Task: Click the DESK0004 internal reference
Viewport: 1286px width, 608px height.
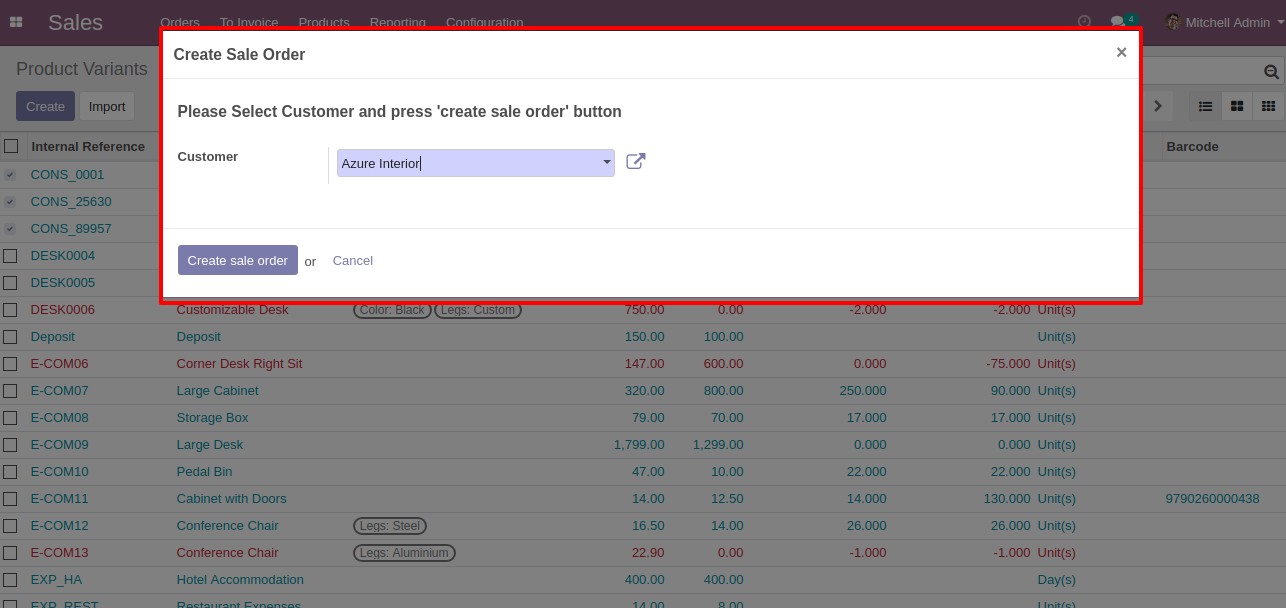Action: [63, 255]
